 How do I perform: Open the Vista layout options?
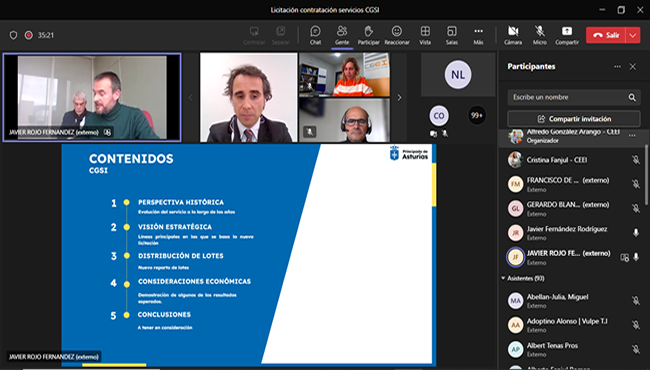[x=425, y=35]
